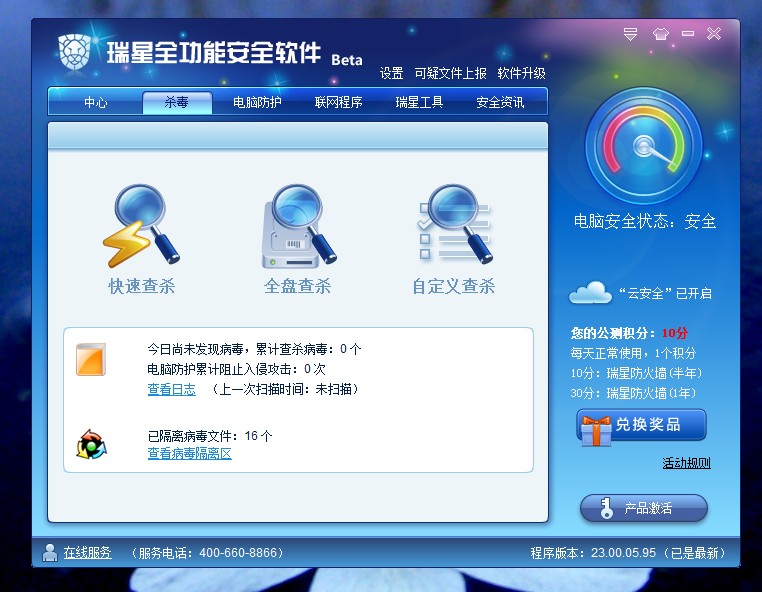This screenshot has height=592, width=762.
Task: Click the Rising lion shield logo
Action: click(74, 52)
